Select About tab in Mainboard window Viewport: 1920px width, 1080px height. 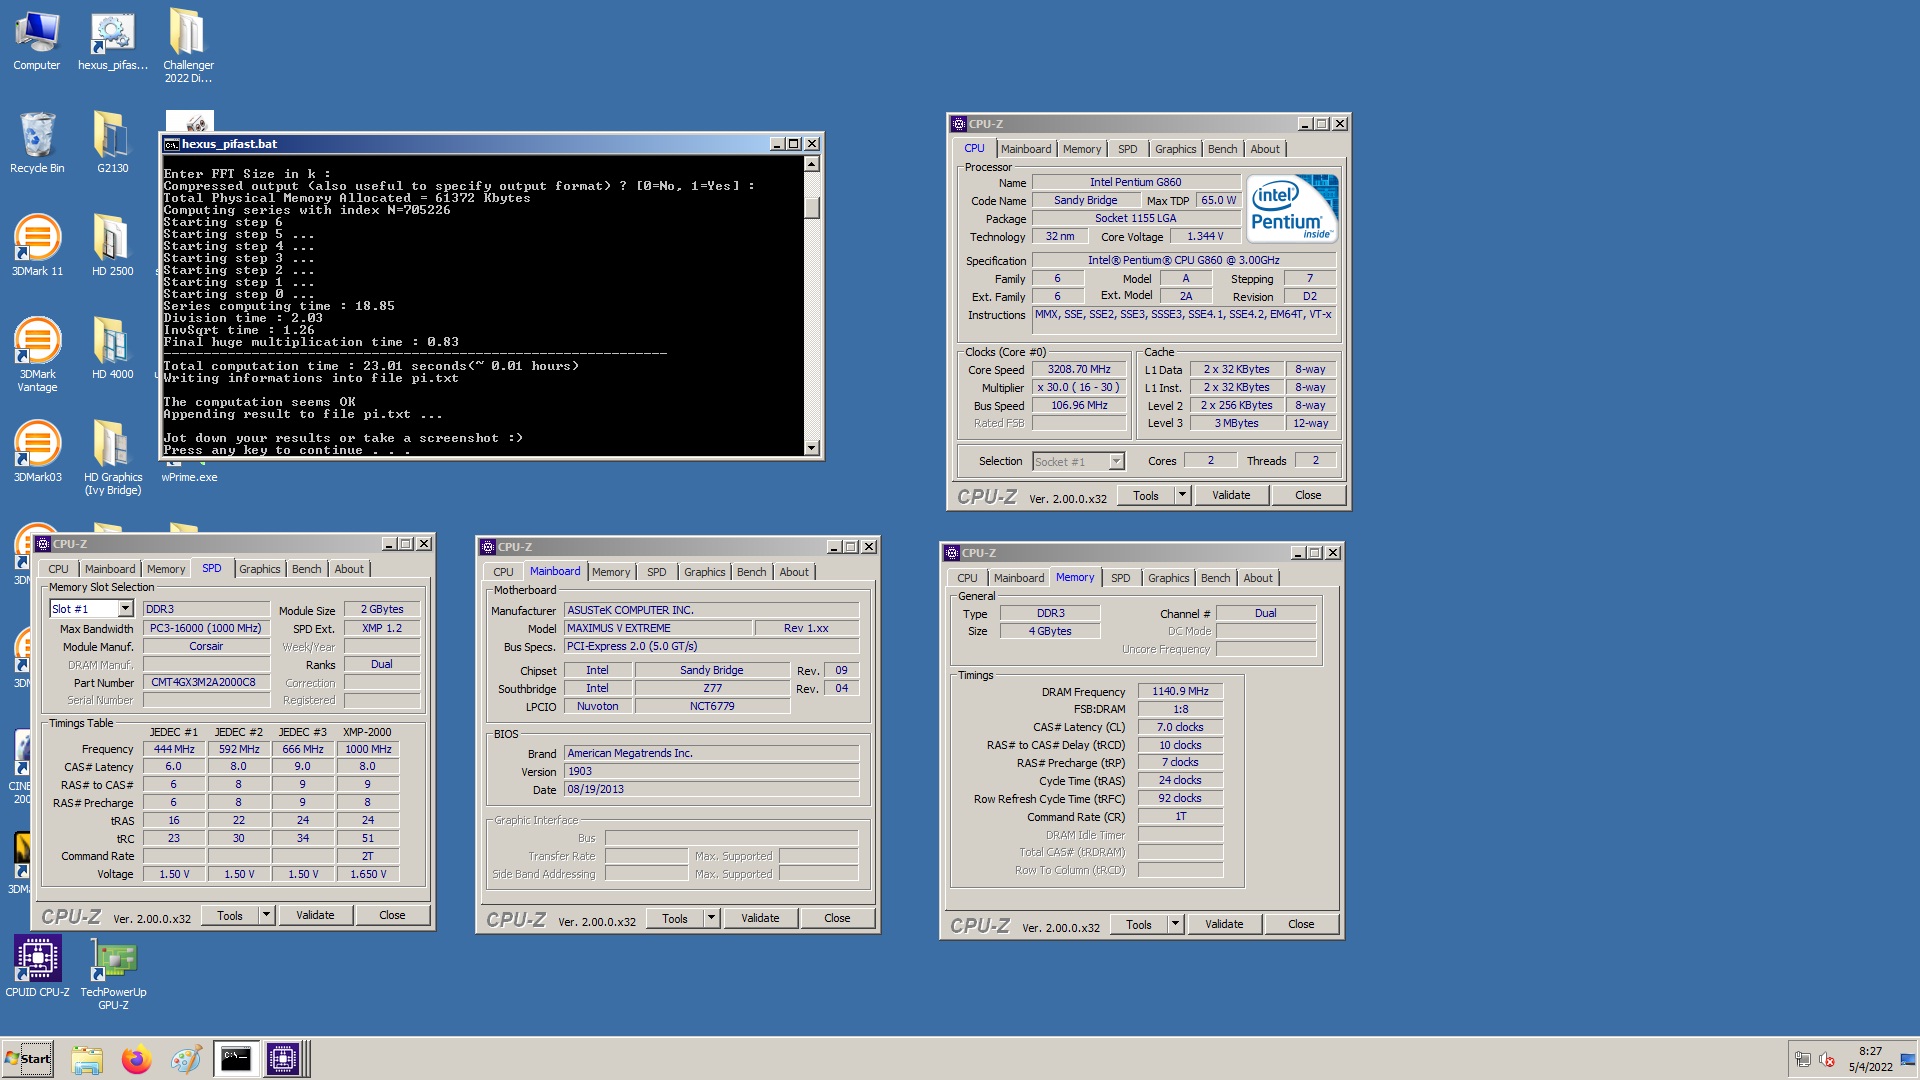(x=794, y=572)
